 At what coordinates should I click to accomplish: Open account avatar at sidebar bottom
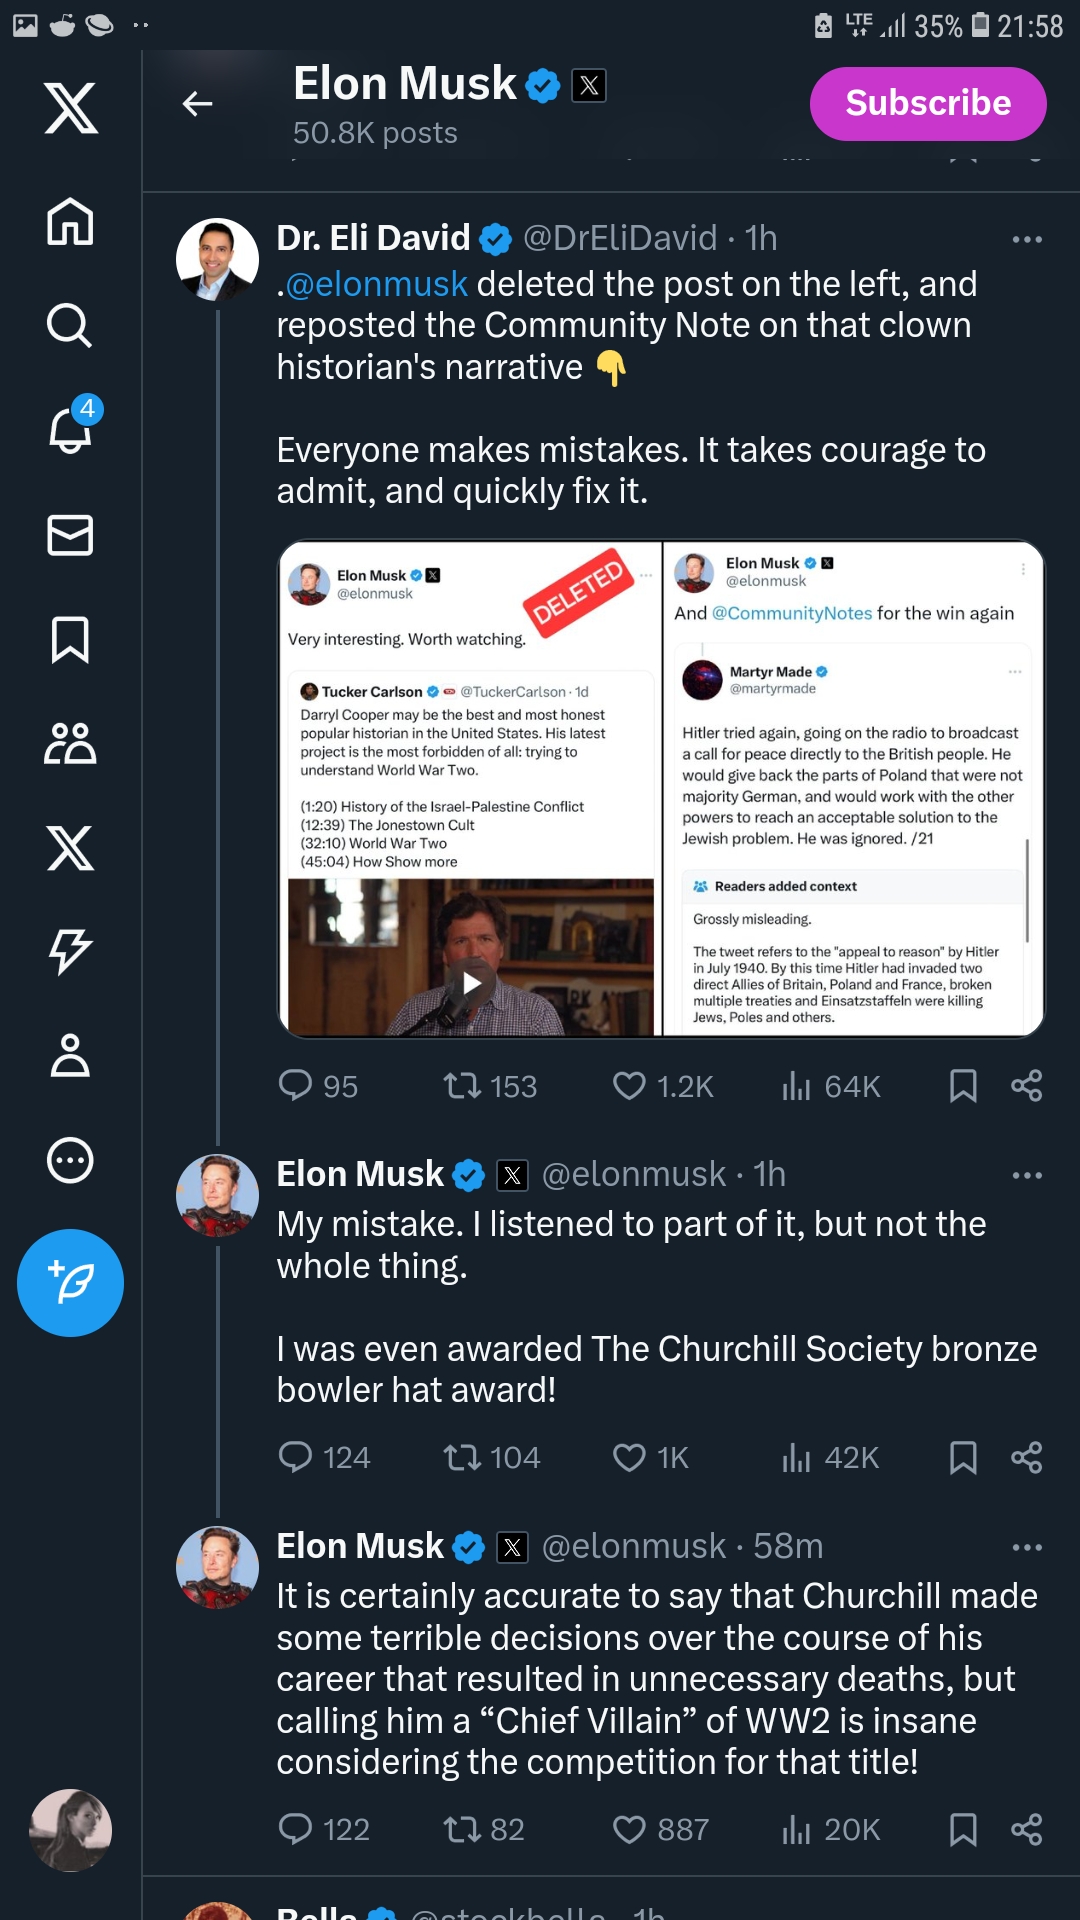tap(70, 1830)
